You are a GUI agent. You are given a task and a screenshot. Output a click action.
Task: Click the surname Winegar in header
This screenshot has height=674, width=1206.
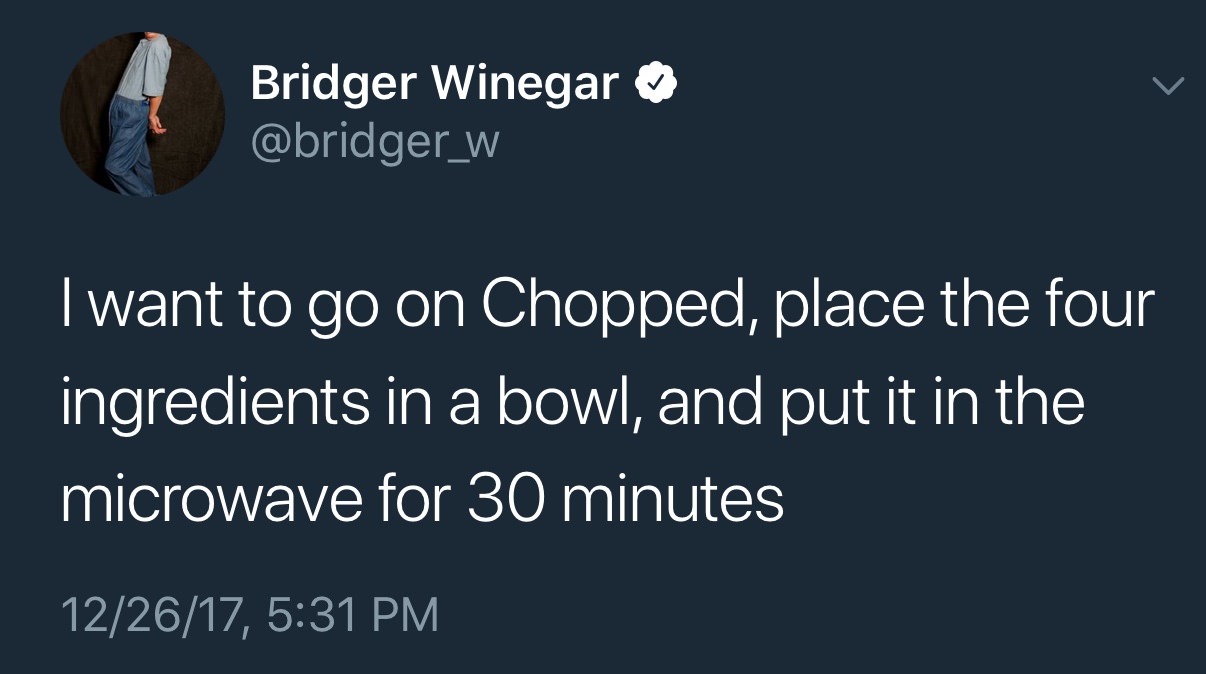click(526, 83)
